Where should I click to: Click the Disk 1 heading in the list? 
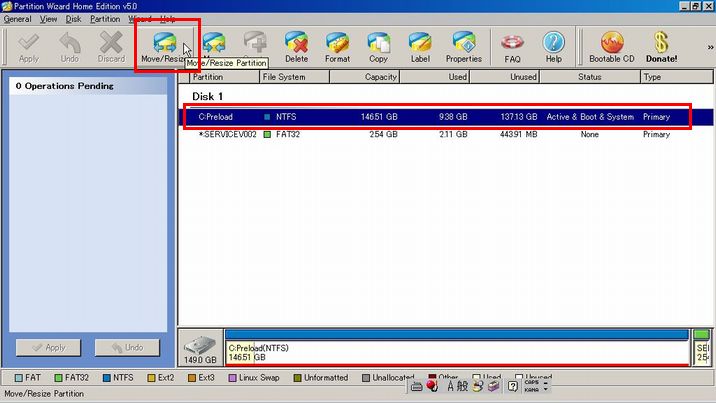[x=207, y=97]
